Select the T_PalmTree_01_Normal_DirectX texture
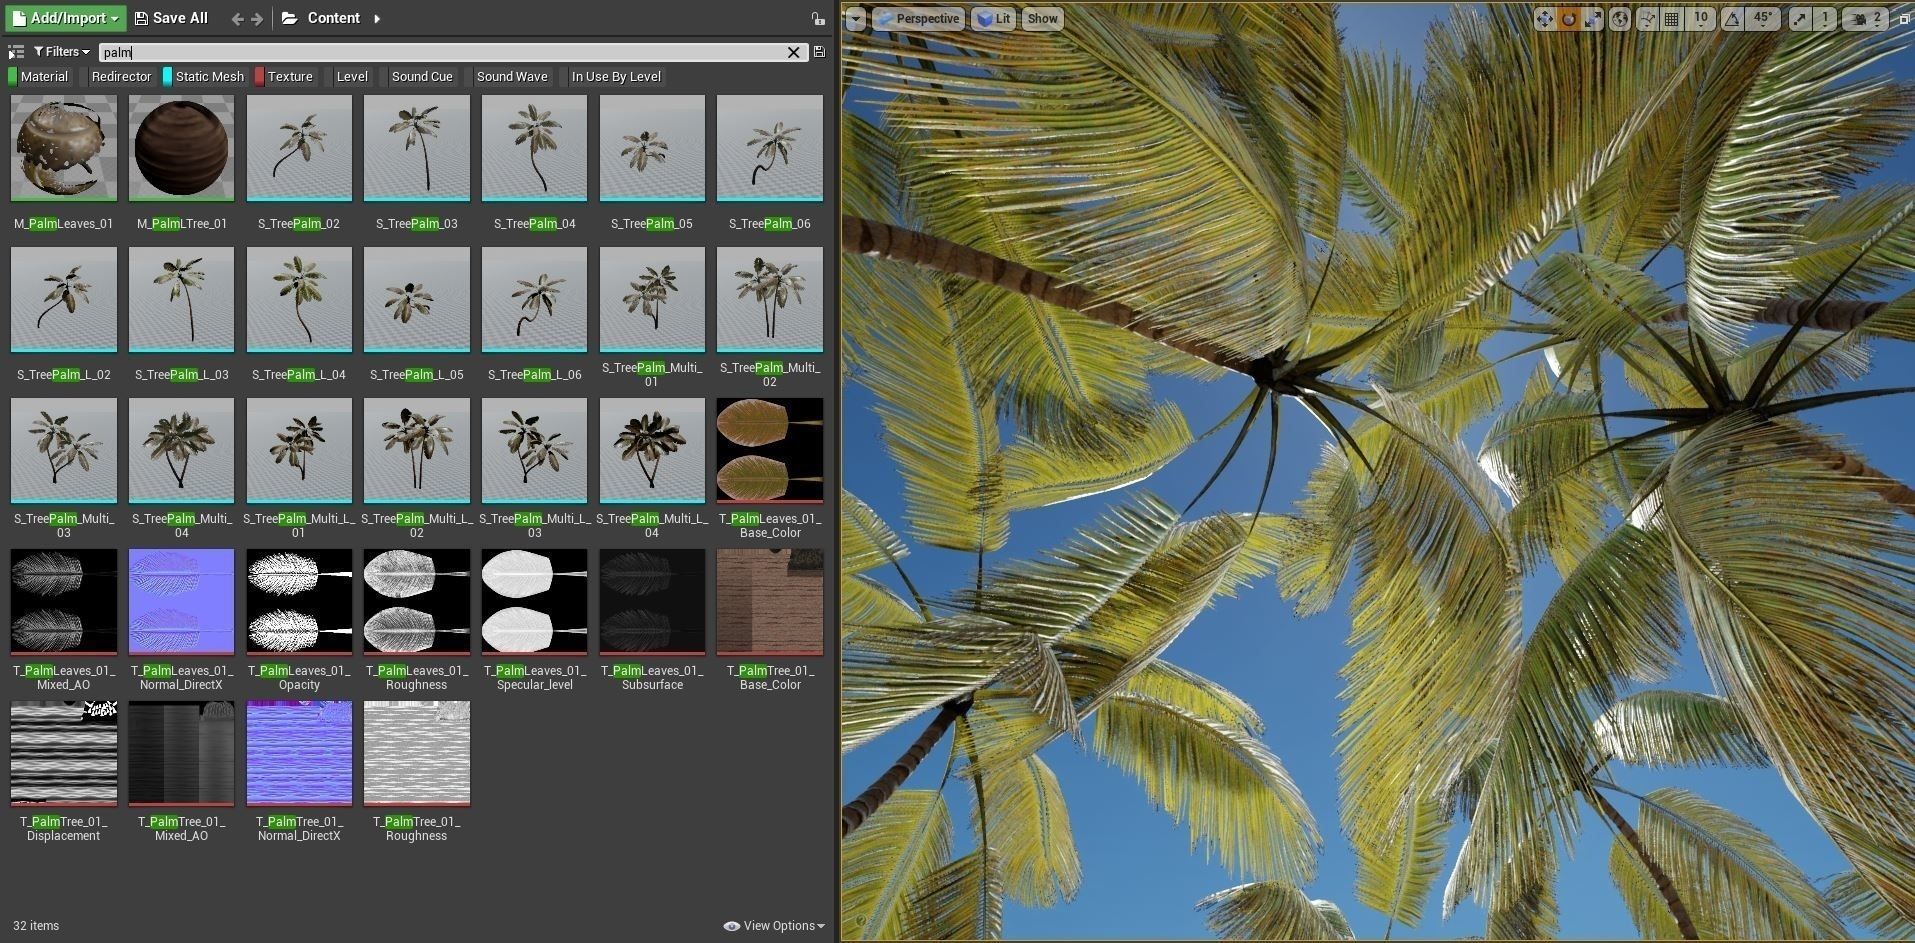1915x943 pixels. 299,753
